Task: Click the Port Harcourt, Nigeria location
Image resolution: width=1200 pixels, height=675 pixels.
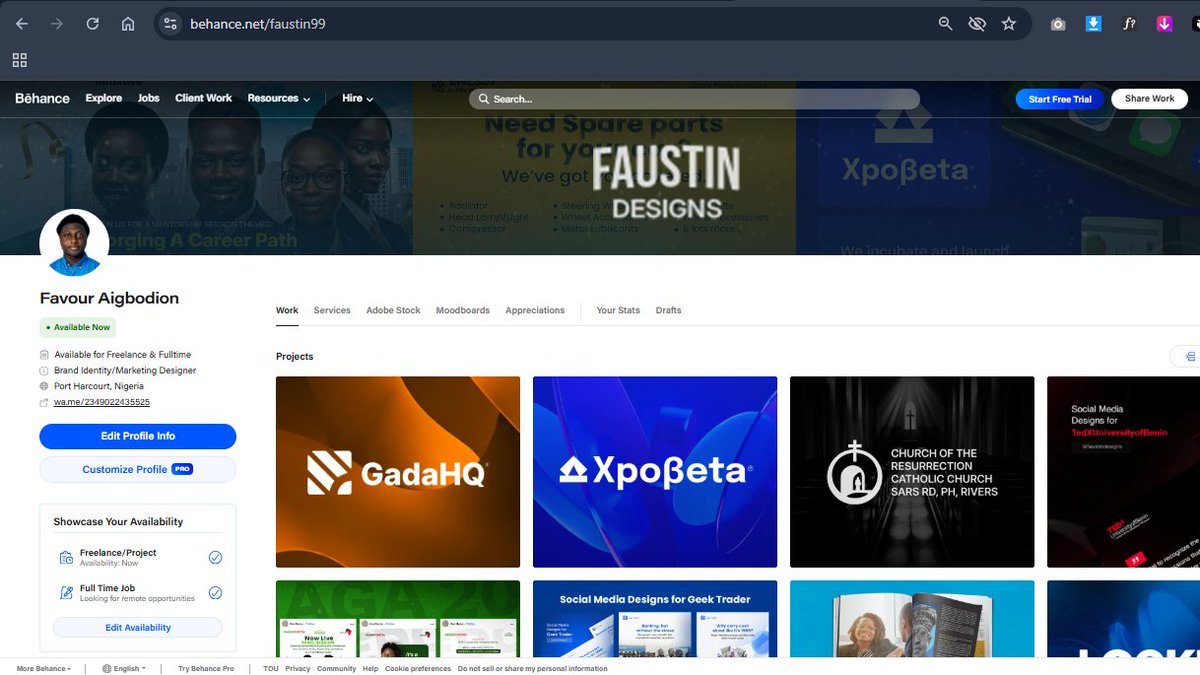Action: pyautogui.click(x=99, y=386)
